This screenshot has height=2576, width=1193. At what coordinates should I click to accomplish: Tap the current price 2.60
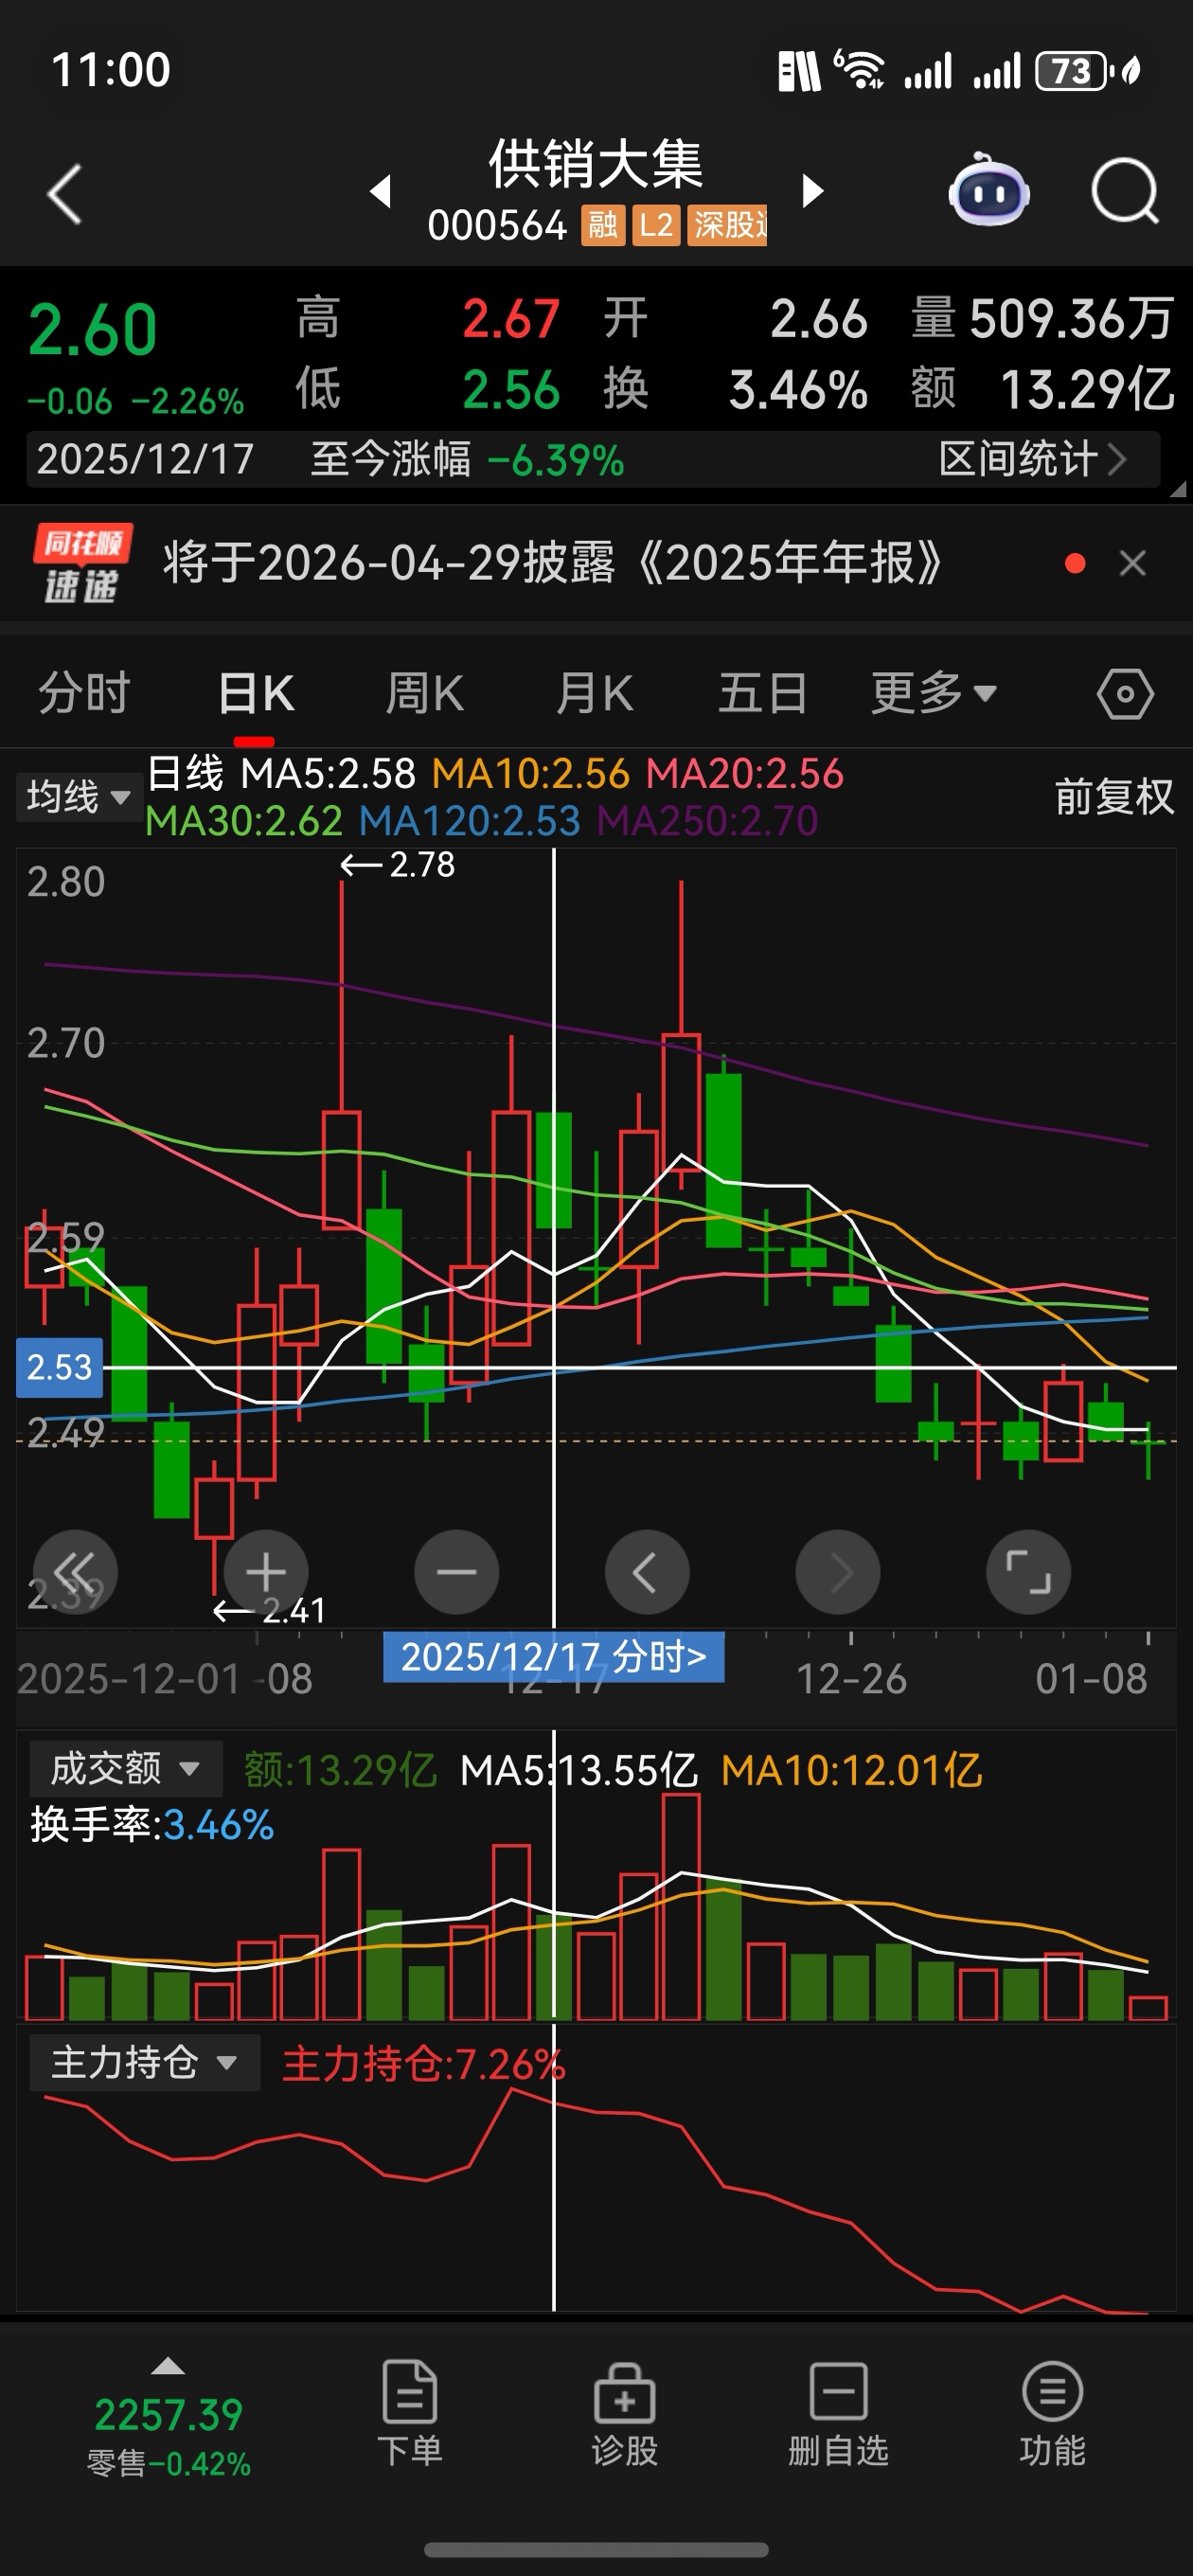92,331
